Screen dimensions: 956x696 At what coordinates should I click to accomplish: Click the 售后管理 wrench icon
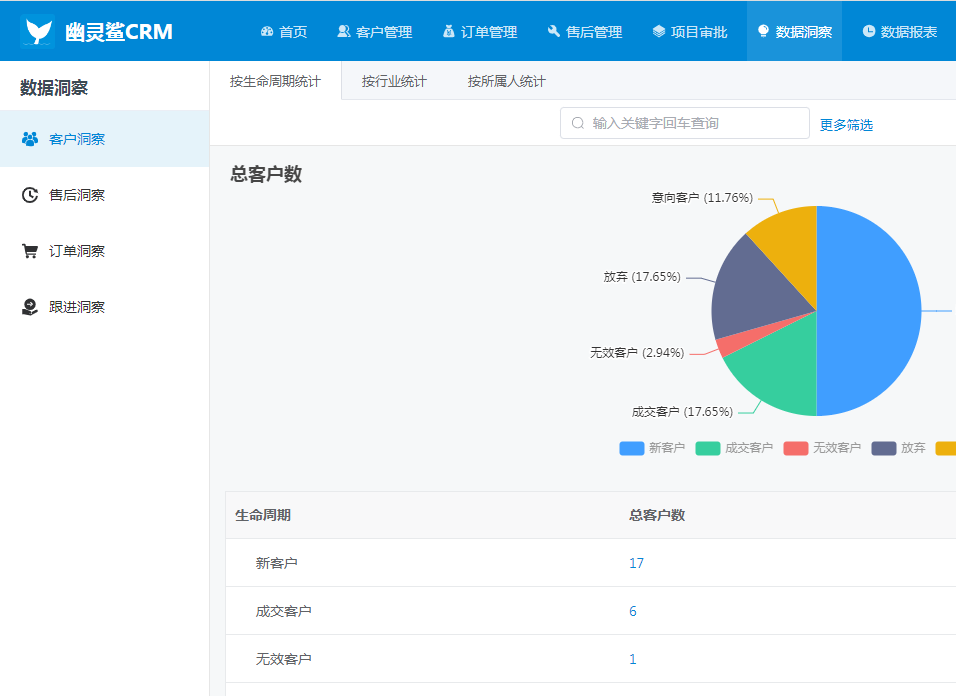(x=554, y=32)
